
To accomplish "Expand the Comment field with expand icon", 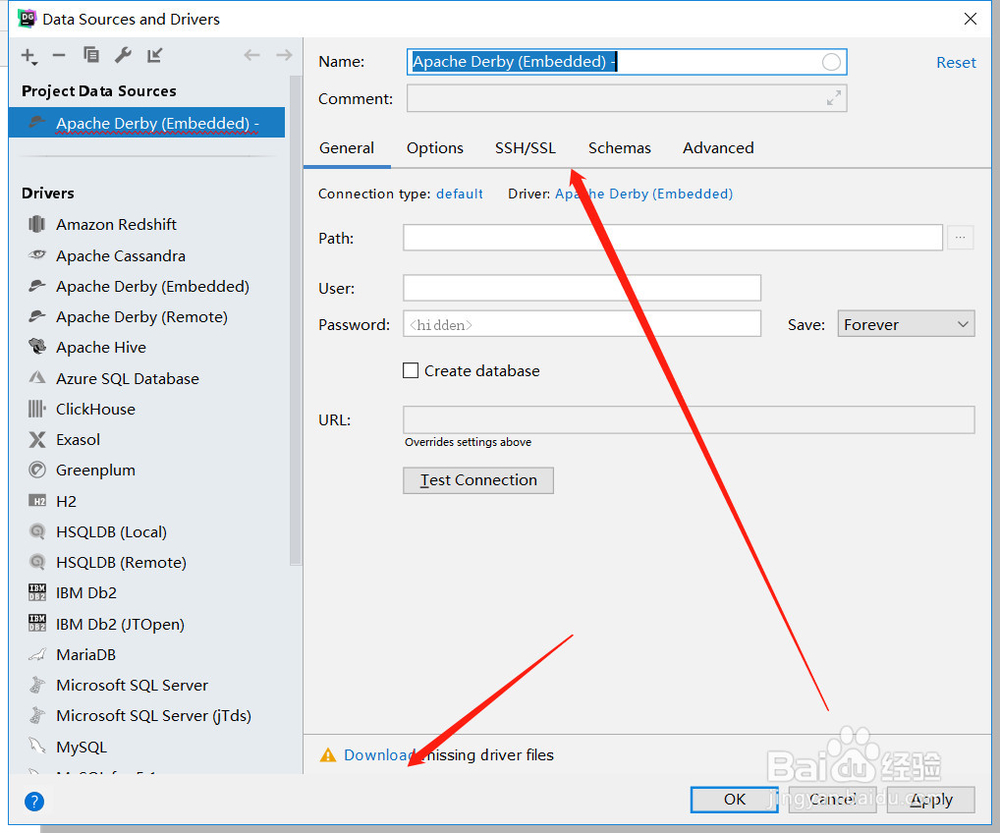I will tap(834, 98).
